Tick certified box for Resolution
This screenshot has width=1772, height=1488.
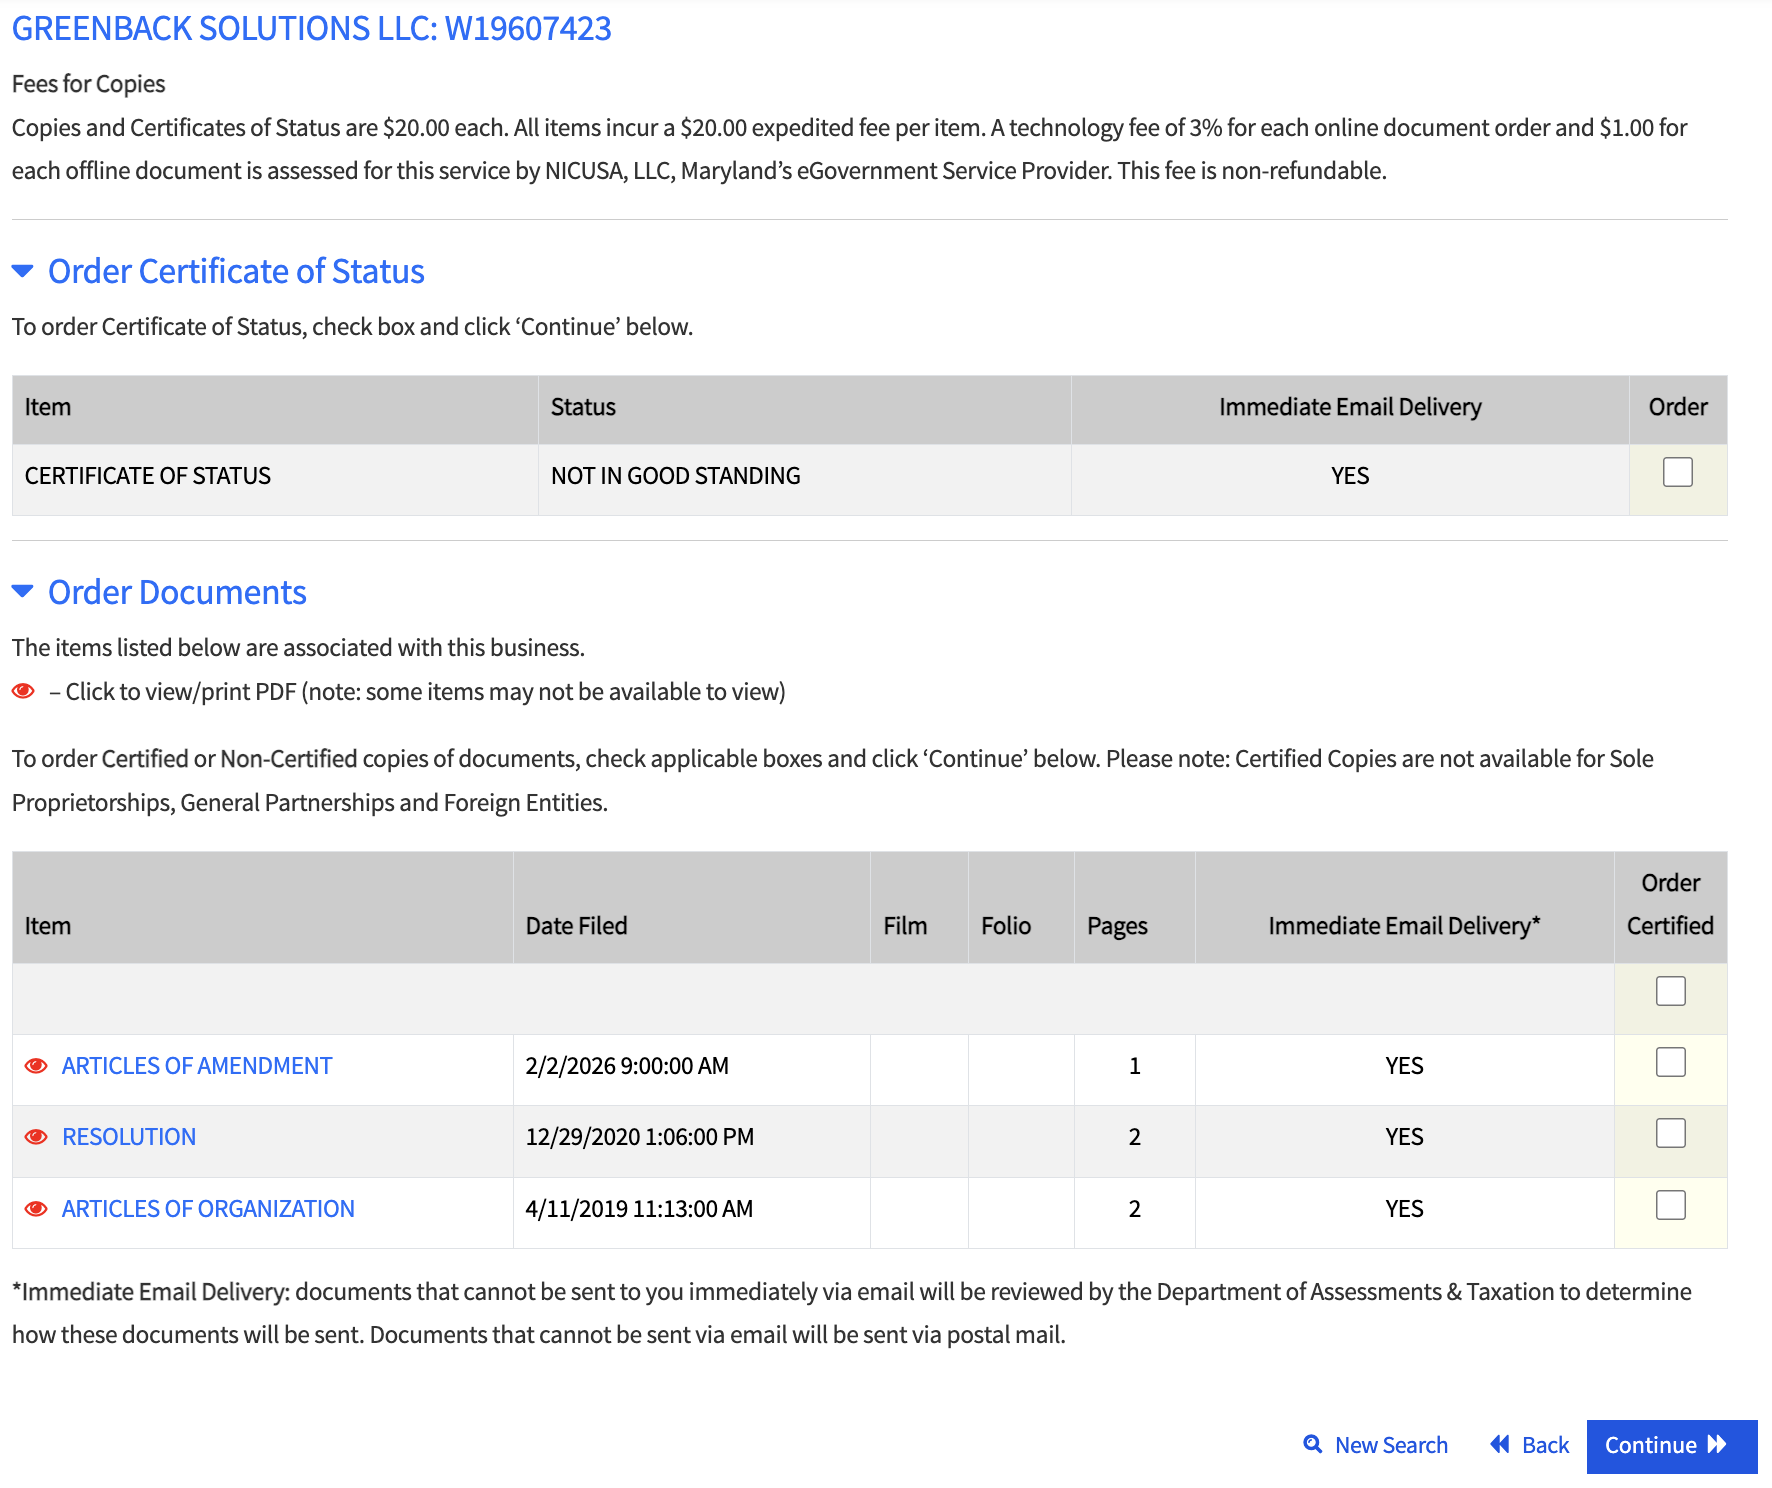pos(1670,1133)
